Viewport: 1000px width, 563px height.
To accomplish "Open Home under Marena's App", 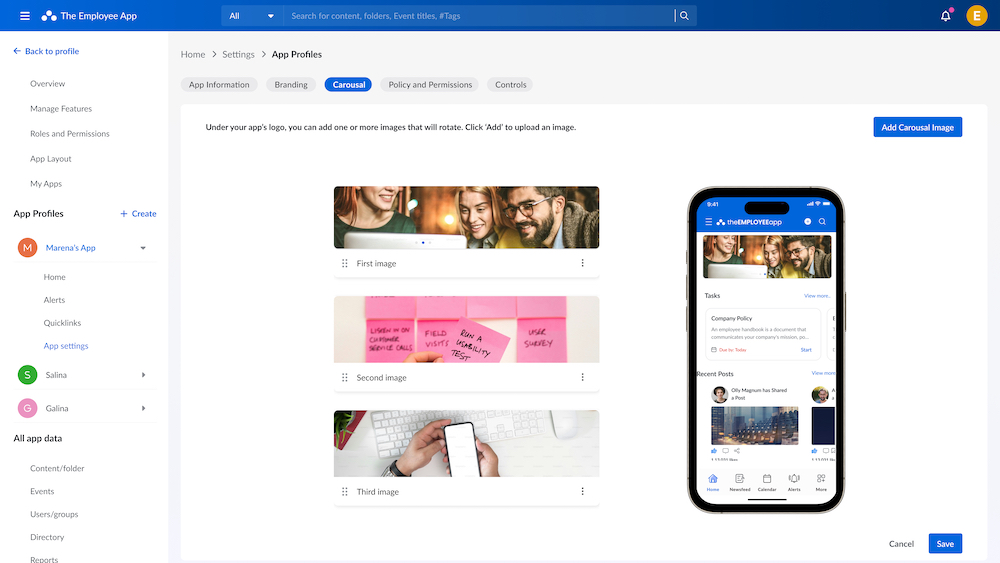I will [54, 277].
